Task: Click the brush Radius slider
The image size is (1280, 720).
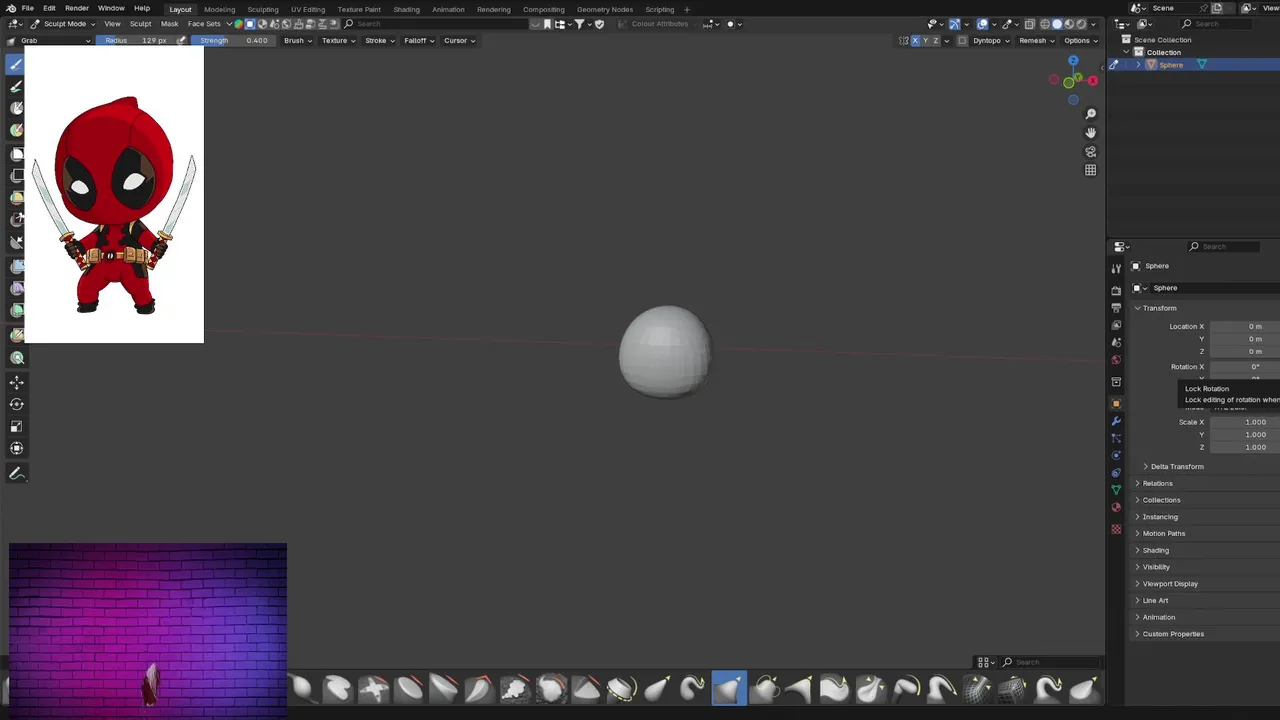Action: [137, 41]
